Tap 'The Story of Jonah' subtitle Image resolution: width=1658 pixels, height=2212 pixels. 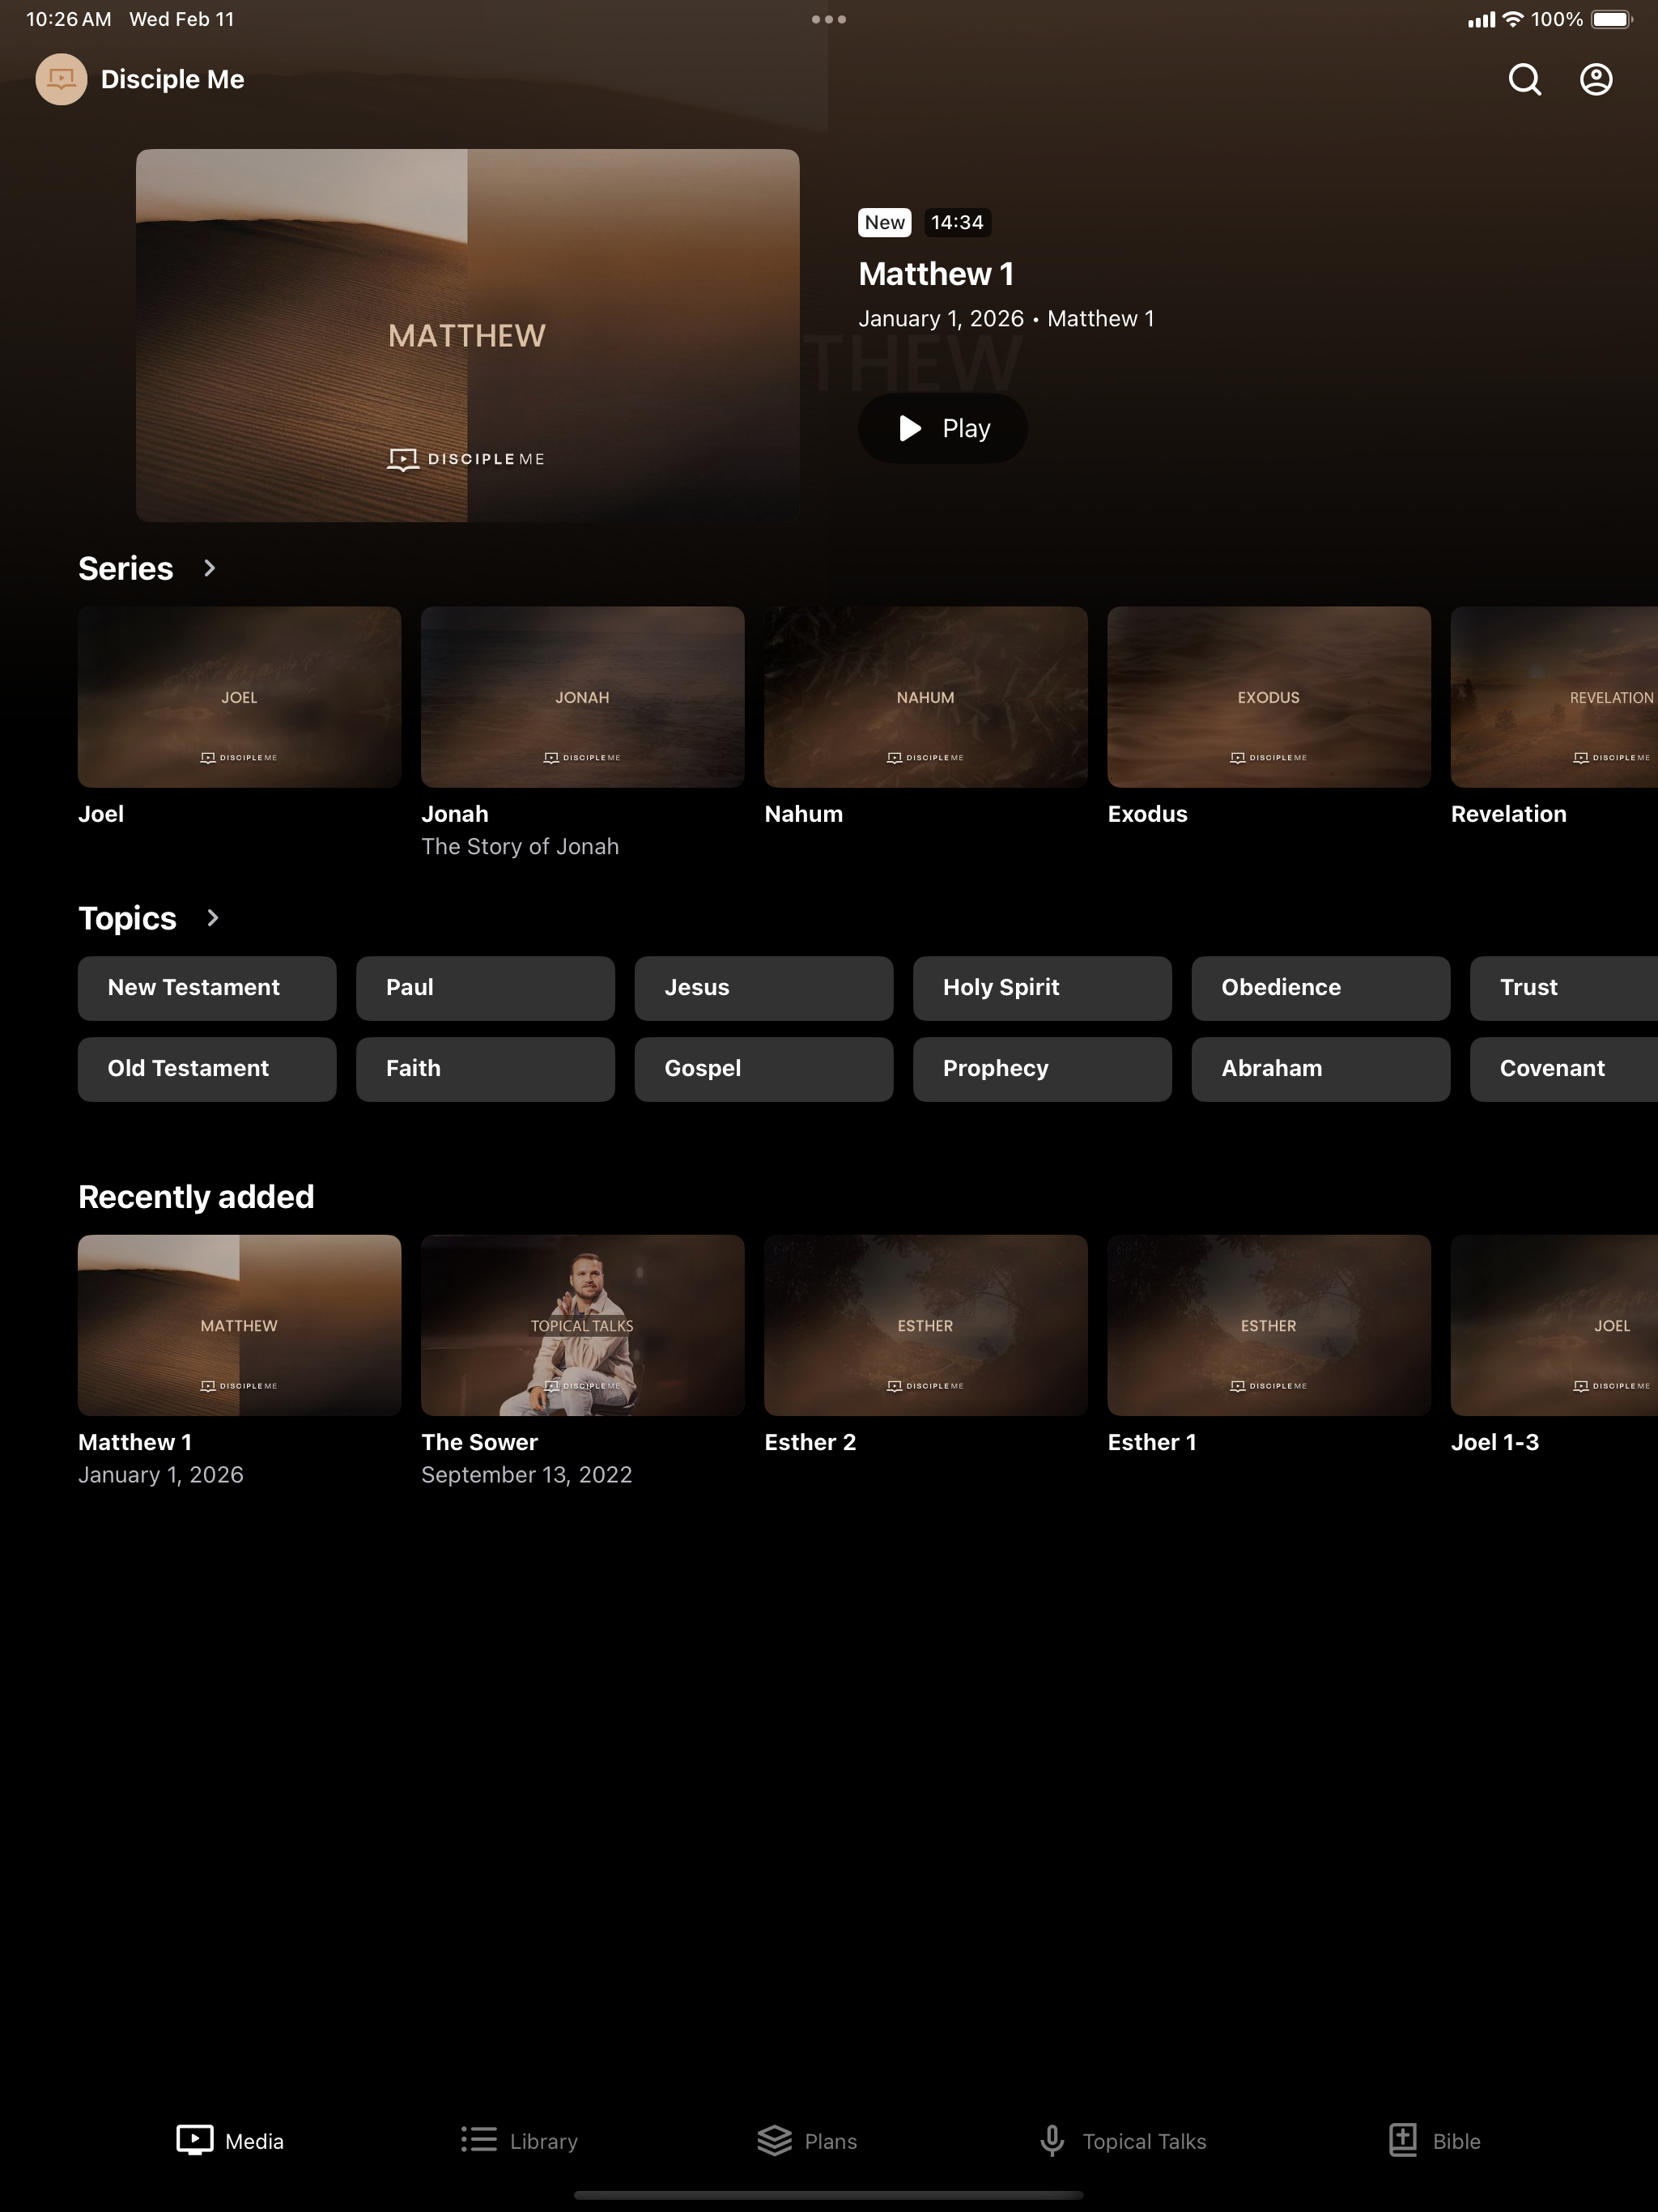pos(520,847)
